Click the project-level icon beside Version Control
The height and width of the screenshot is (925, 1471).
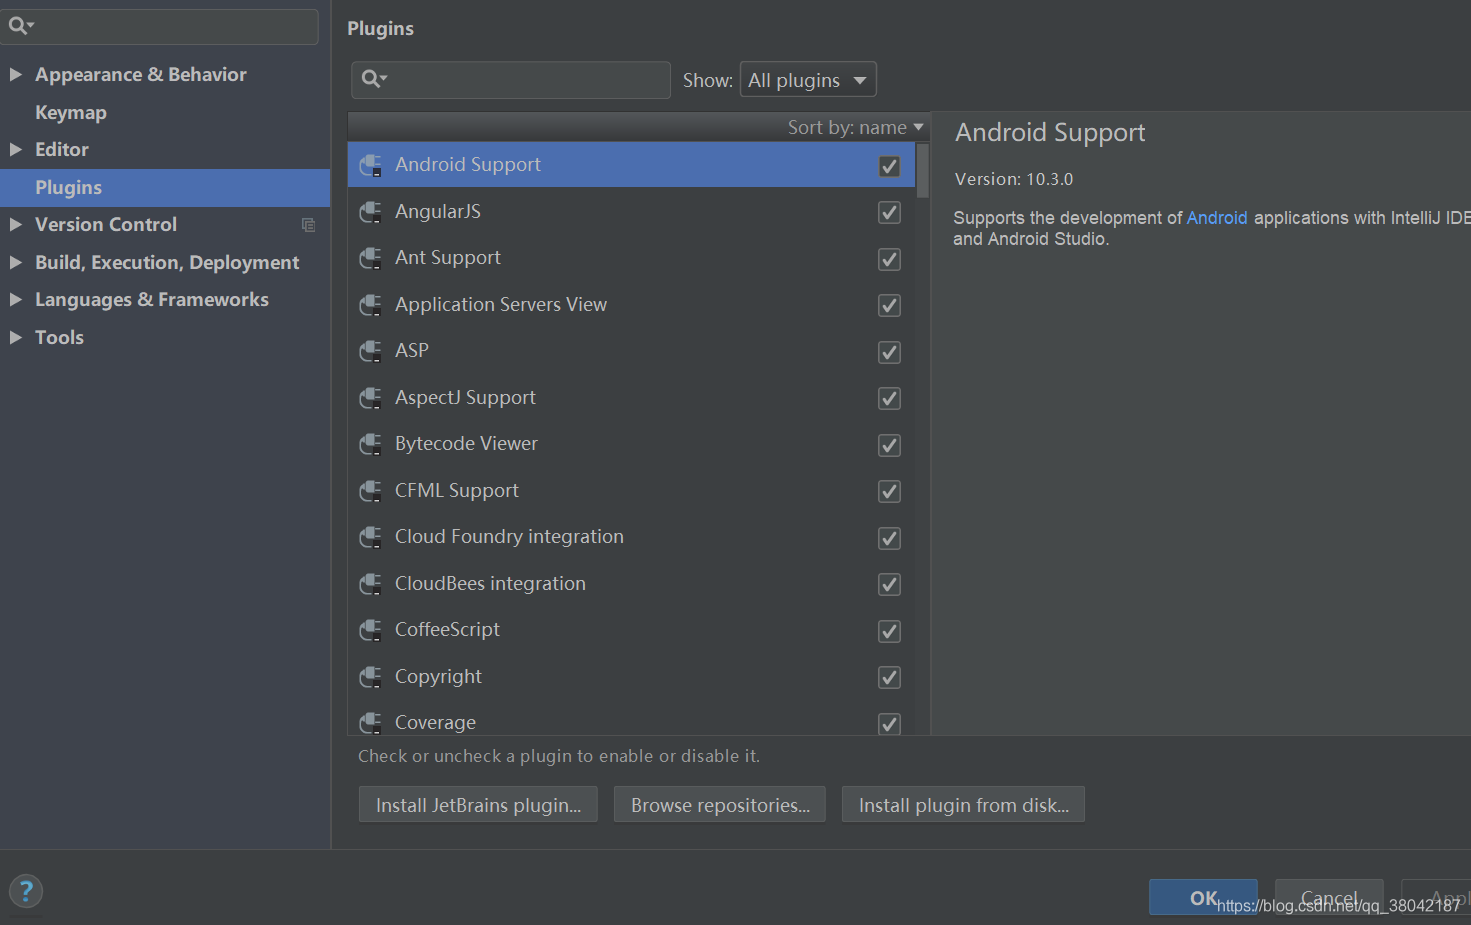click(x=308, y=225)
